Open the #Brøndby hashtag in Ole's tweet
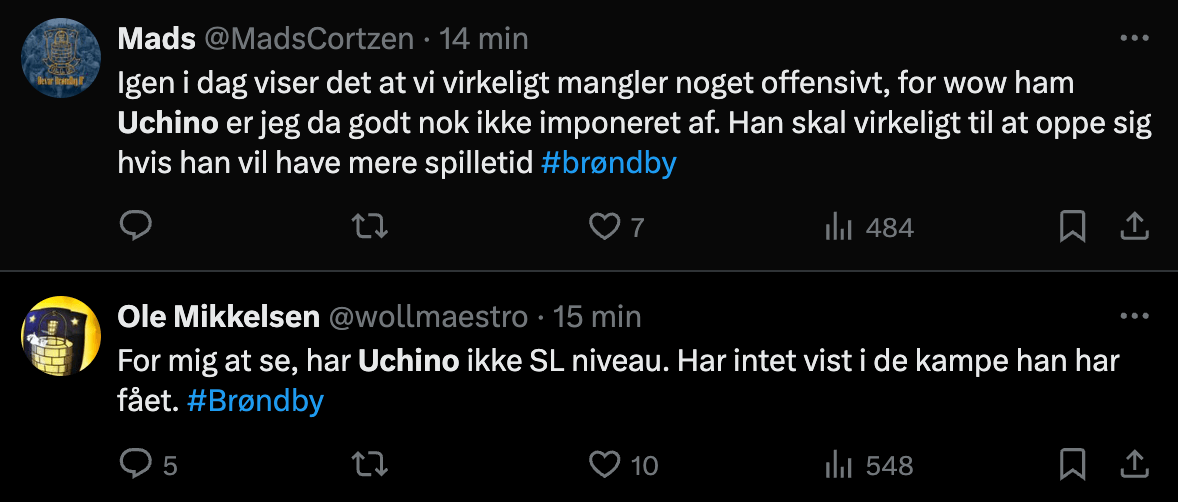The image size is (1178, 502). tap(255, 401)
